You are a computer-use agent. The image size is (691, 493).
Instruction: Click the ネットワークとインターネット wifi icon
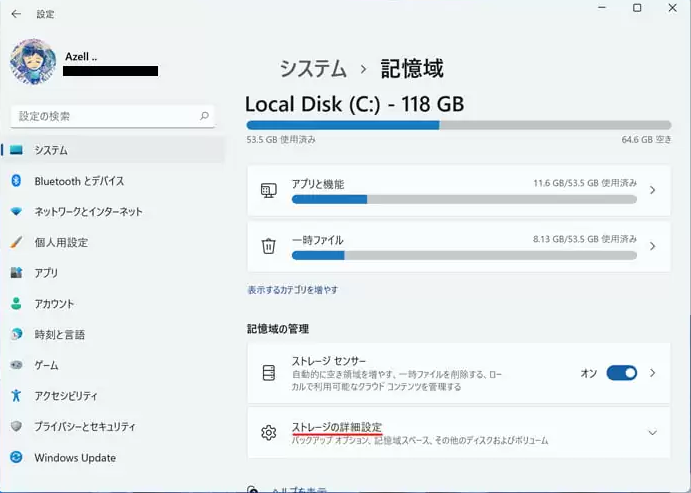click(16, 212)
